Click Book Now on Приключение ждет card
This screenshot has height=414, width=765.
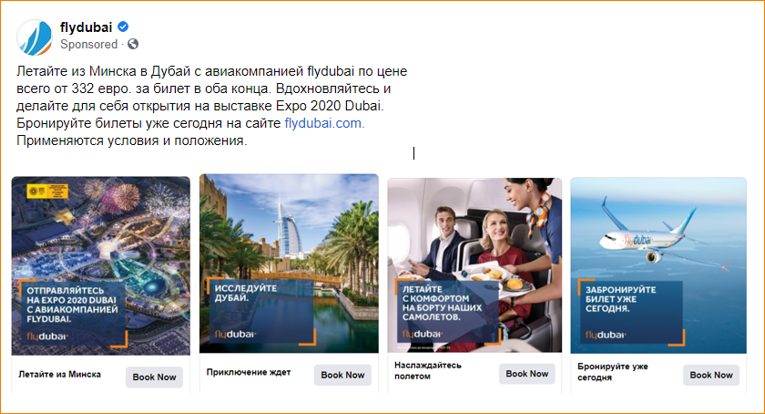342,375
